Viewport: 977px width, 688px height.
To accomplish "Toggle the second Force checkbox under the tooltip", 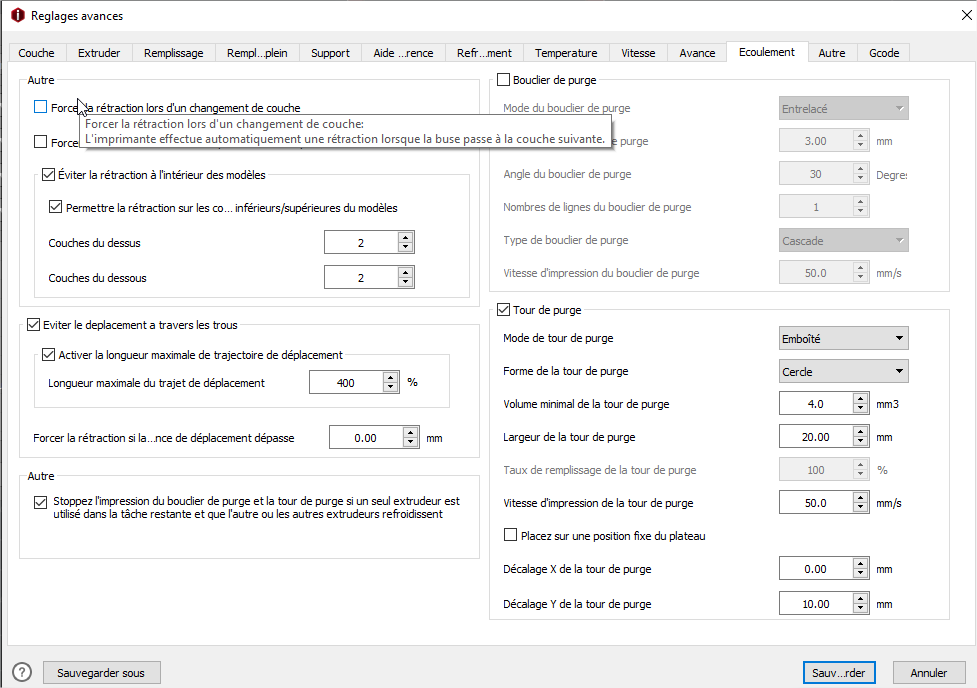I will pos(41,142).
